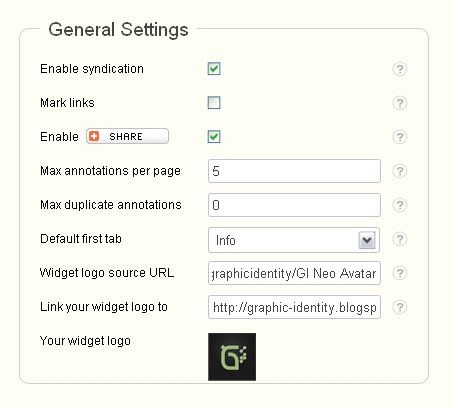Open help icon for Enable syndication

(399, 69)
